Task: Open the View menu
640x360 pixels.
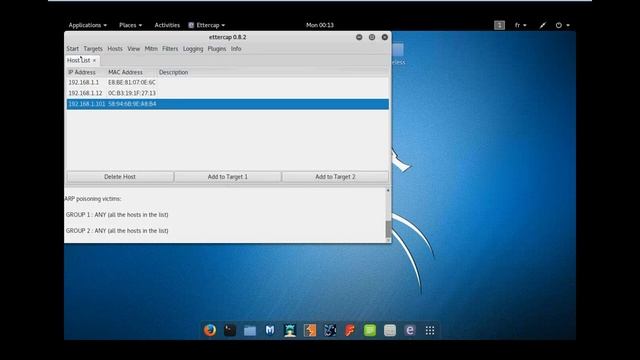Action: [x=133, y=49]
